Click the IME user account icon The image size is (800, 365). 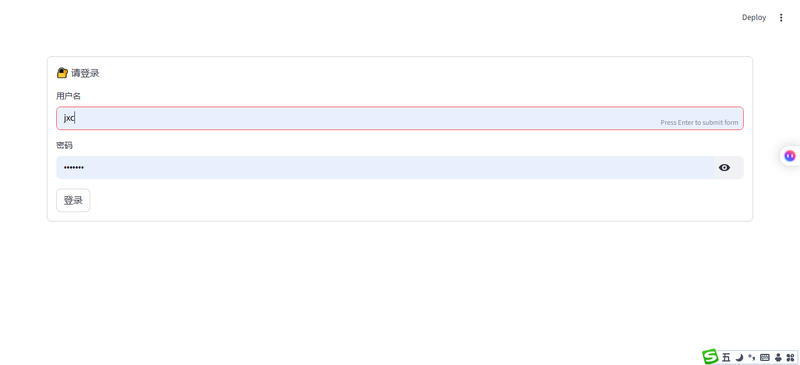(x=778, y=357)
